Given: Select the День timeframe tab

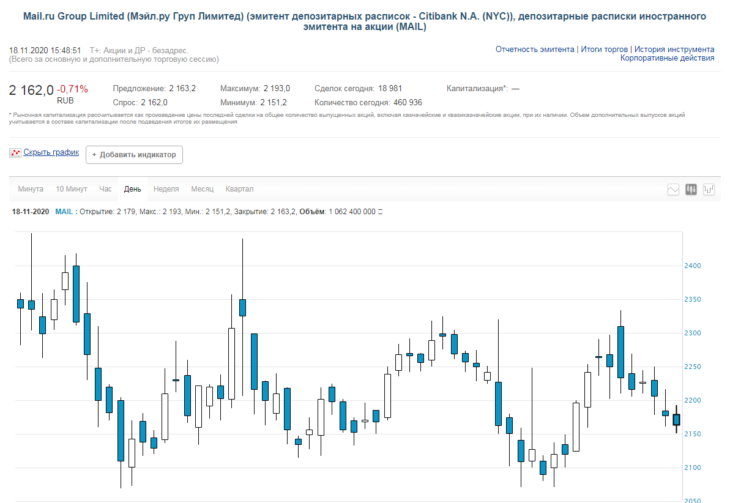Looking at the screenshot, I should click(x=132, y=189).
